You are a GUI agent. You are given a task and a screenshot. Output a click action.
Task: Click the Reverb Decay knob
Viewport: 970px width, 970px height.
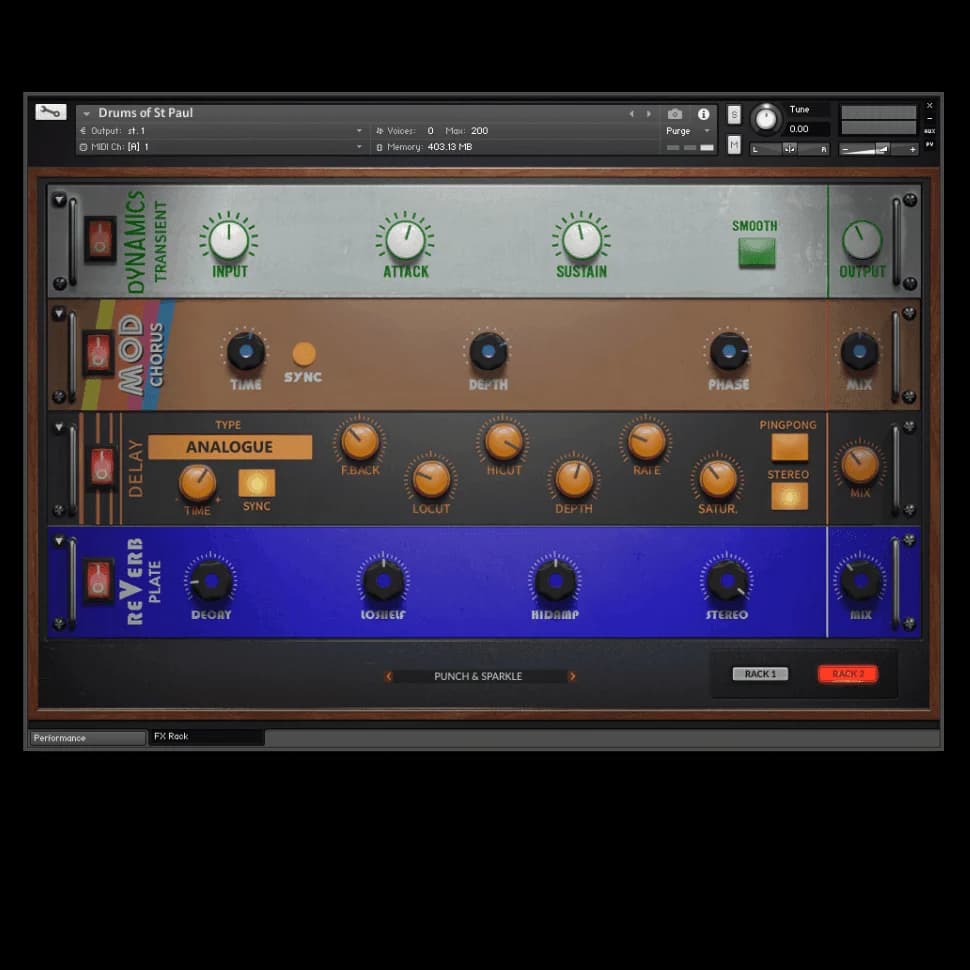tap(211, 580)
